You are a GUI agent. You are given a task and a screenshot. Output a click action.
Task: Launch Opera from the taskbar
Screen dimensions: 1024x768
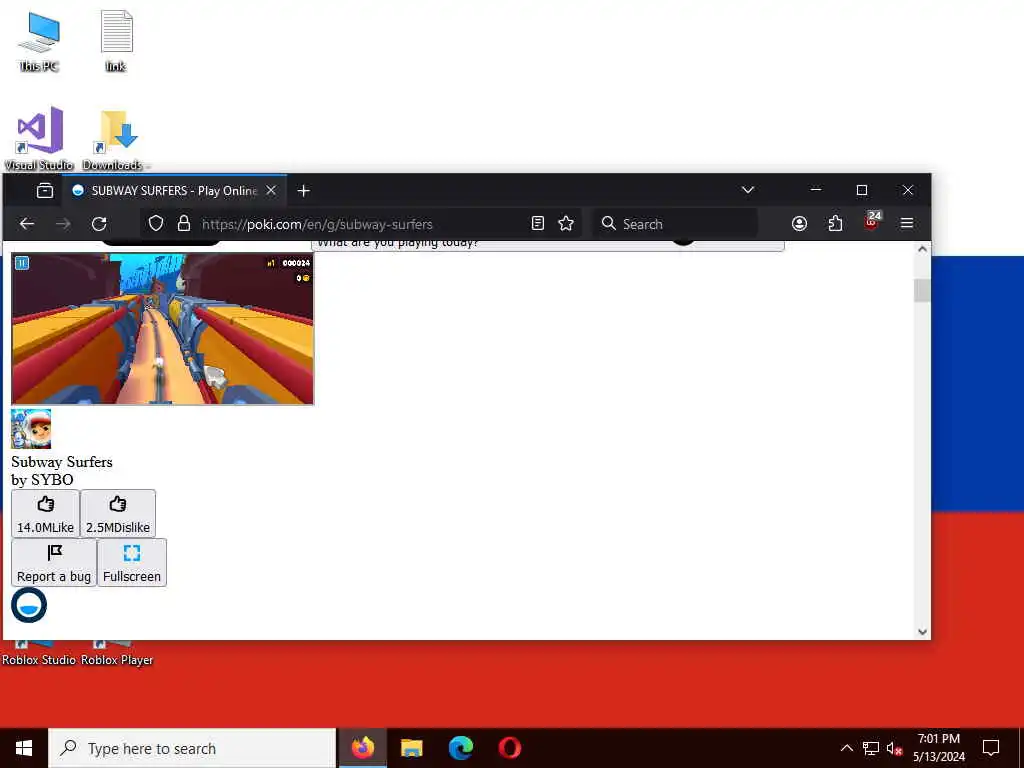click(509, 748)
